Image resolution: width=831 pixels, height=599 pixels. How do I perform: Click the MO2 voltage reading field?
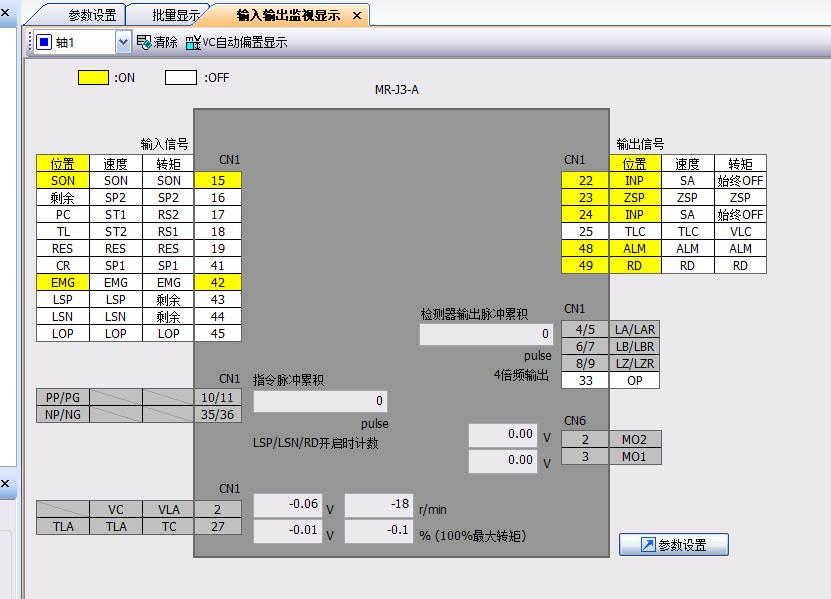pyautogui.click(x=505, y=436)
